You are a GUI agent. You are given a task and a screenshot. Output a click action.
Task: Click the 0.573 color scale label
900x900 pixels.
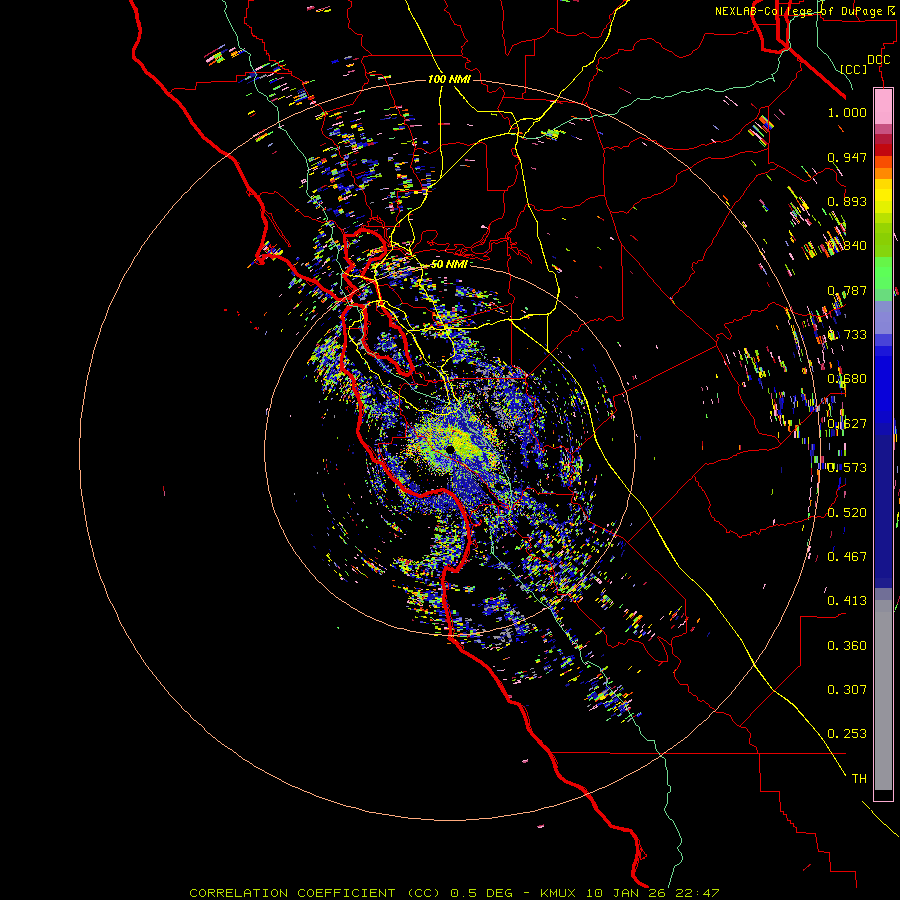pyautogui.click(x=847, y=468)
